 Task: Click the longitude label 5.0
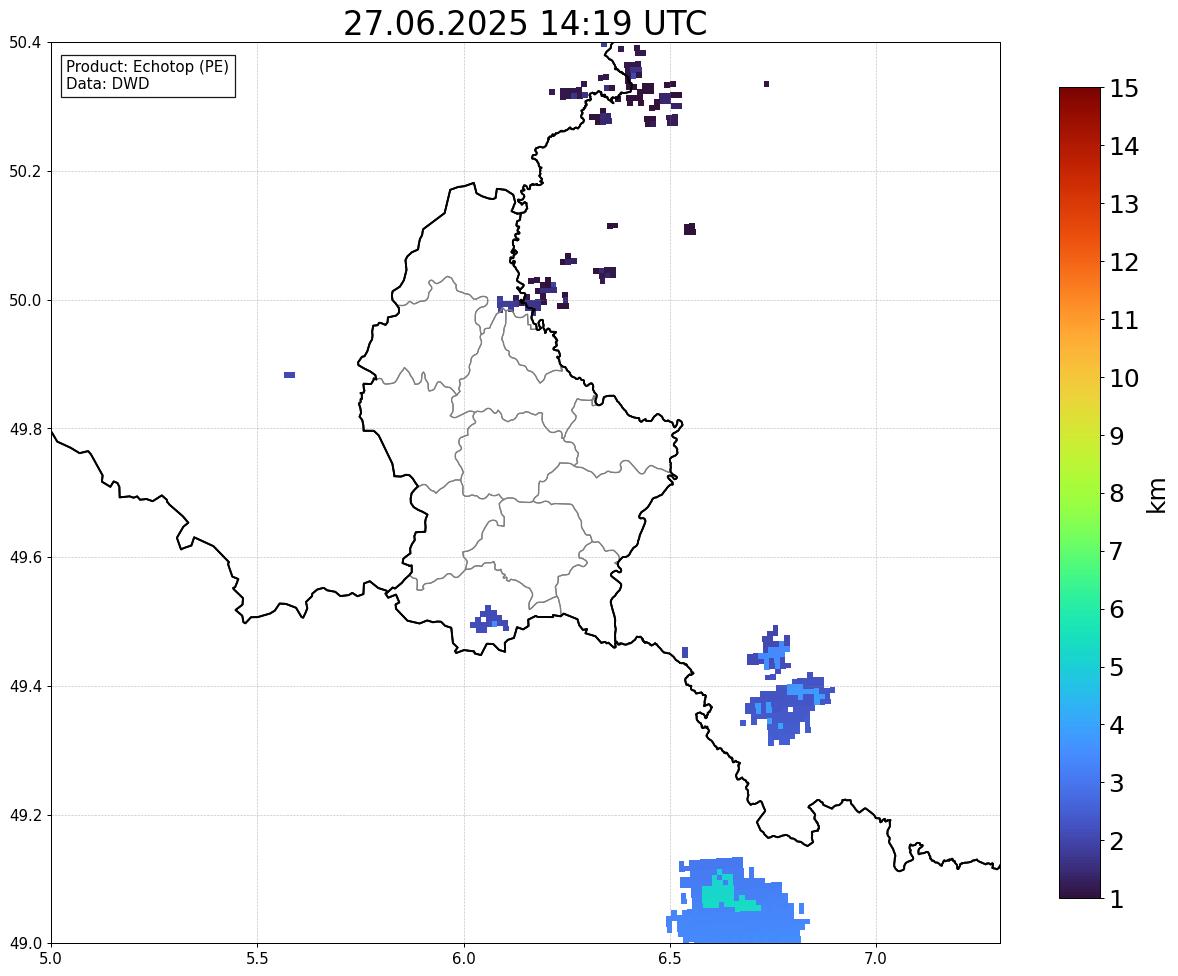coord(51,959)
